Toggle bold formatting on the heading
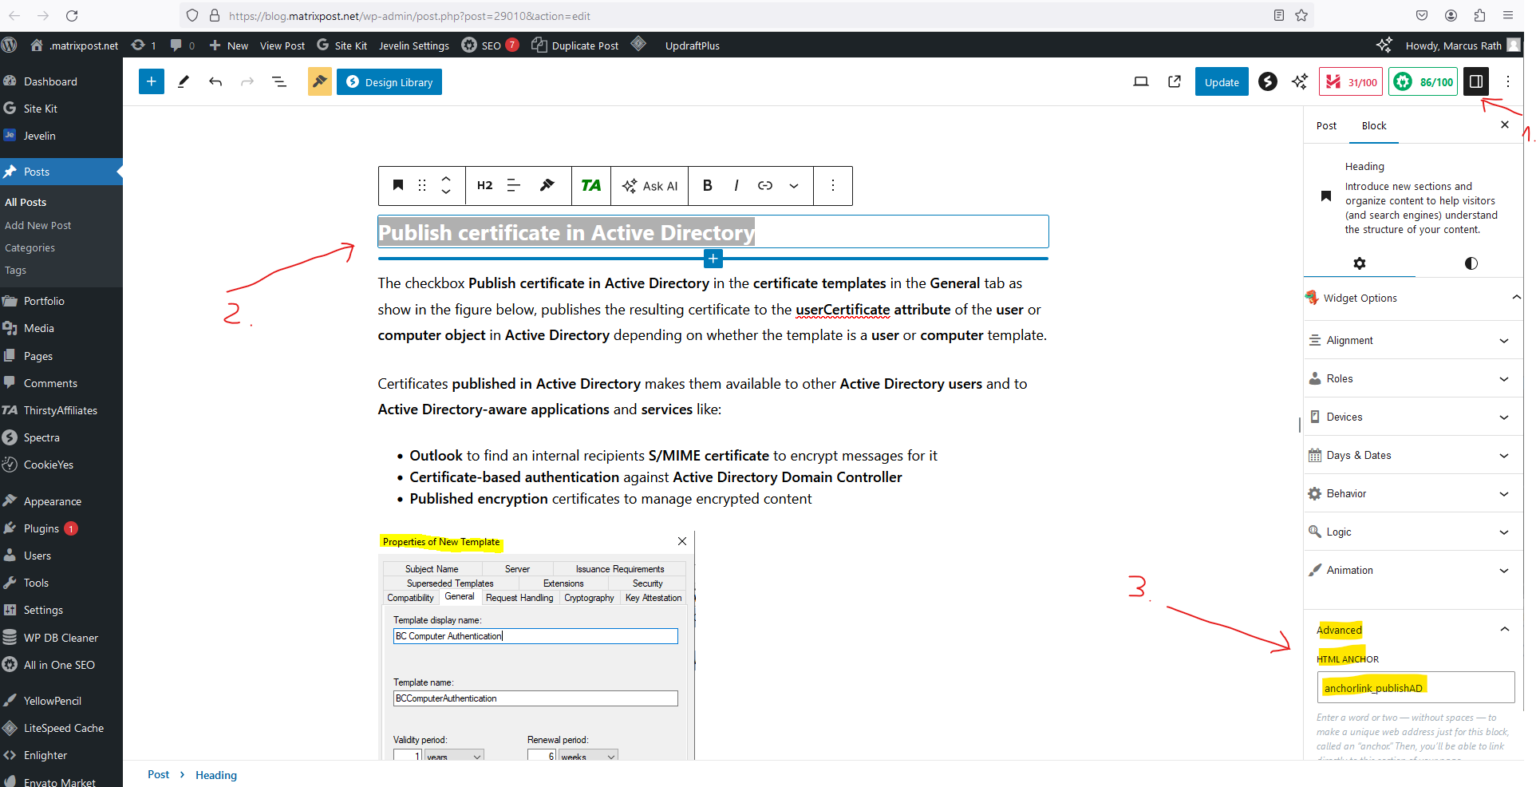Viewport: 1536px width, 787px height. pos(707,185)
